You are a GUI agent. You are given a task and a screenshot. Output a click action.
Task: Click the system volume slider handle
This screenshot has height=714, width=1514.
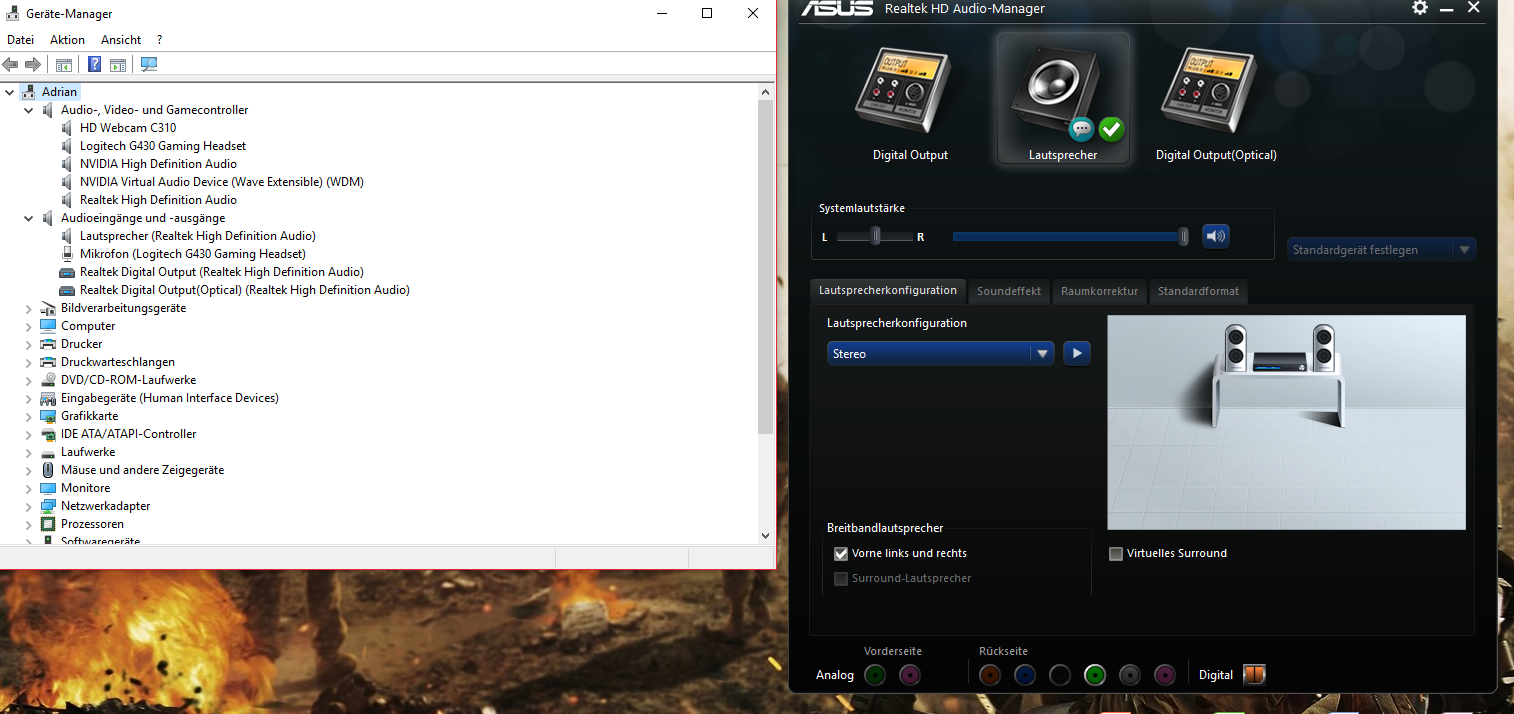point(1183,236)
